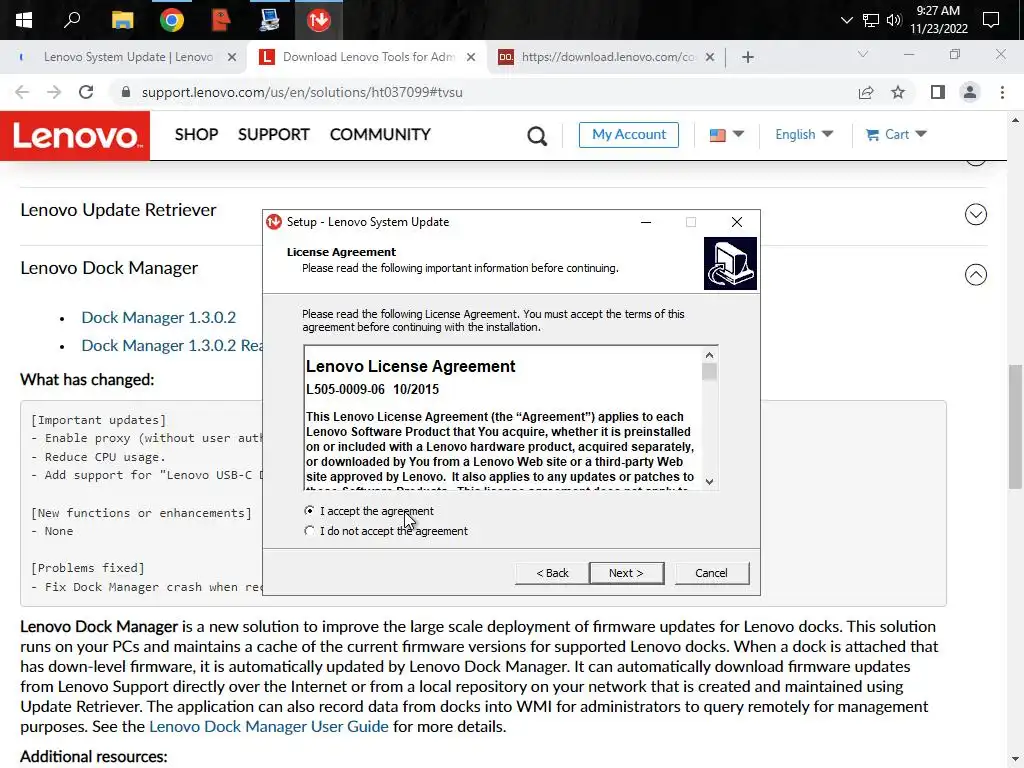Go forward in browser history
1024x768 pixels.
point(54,92)
